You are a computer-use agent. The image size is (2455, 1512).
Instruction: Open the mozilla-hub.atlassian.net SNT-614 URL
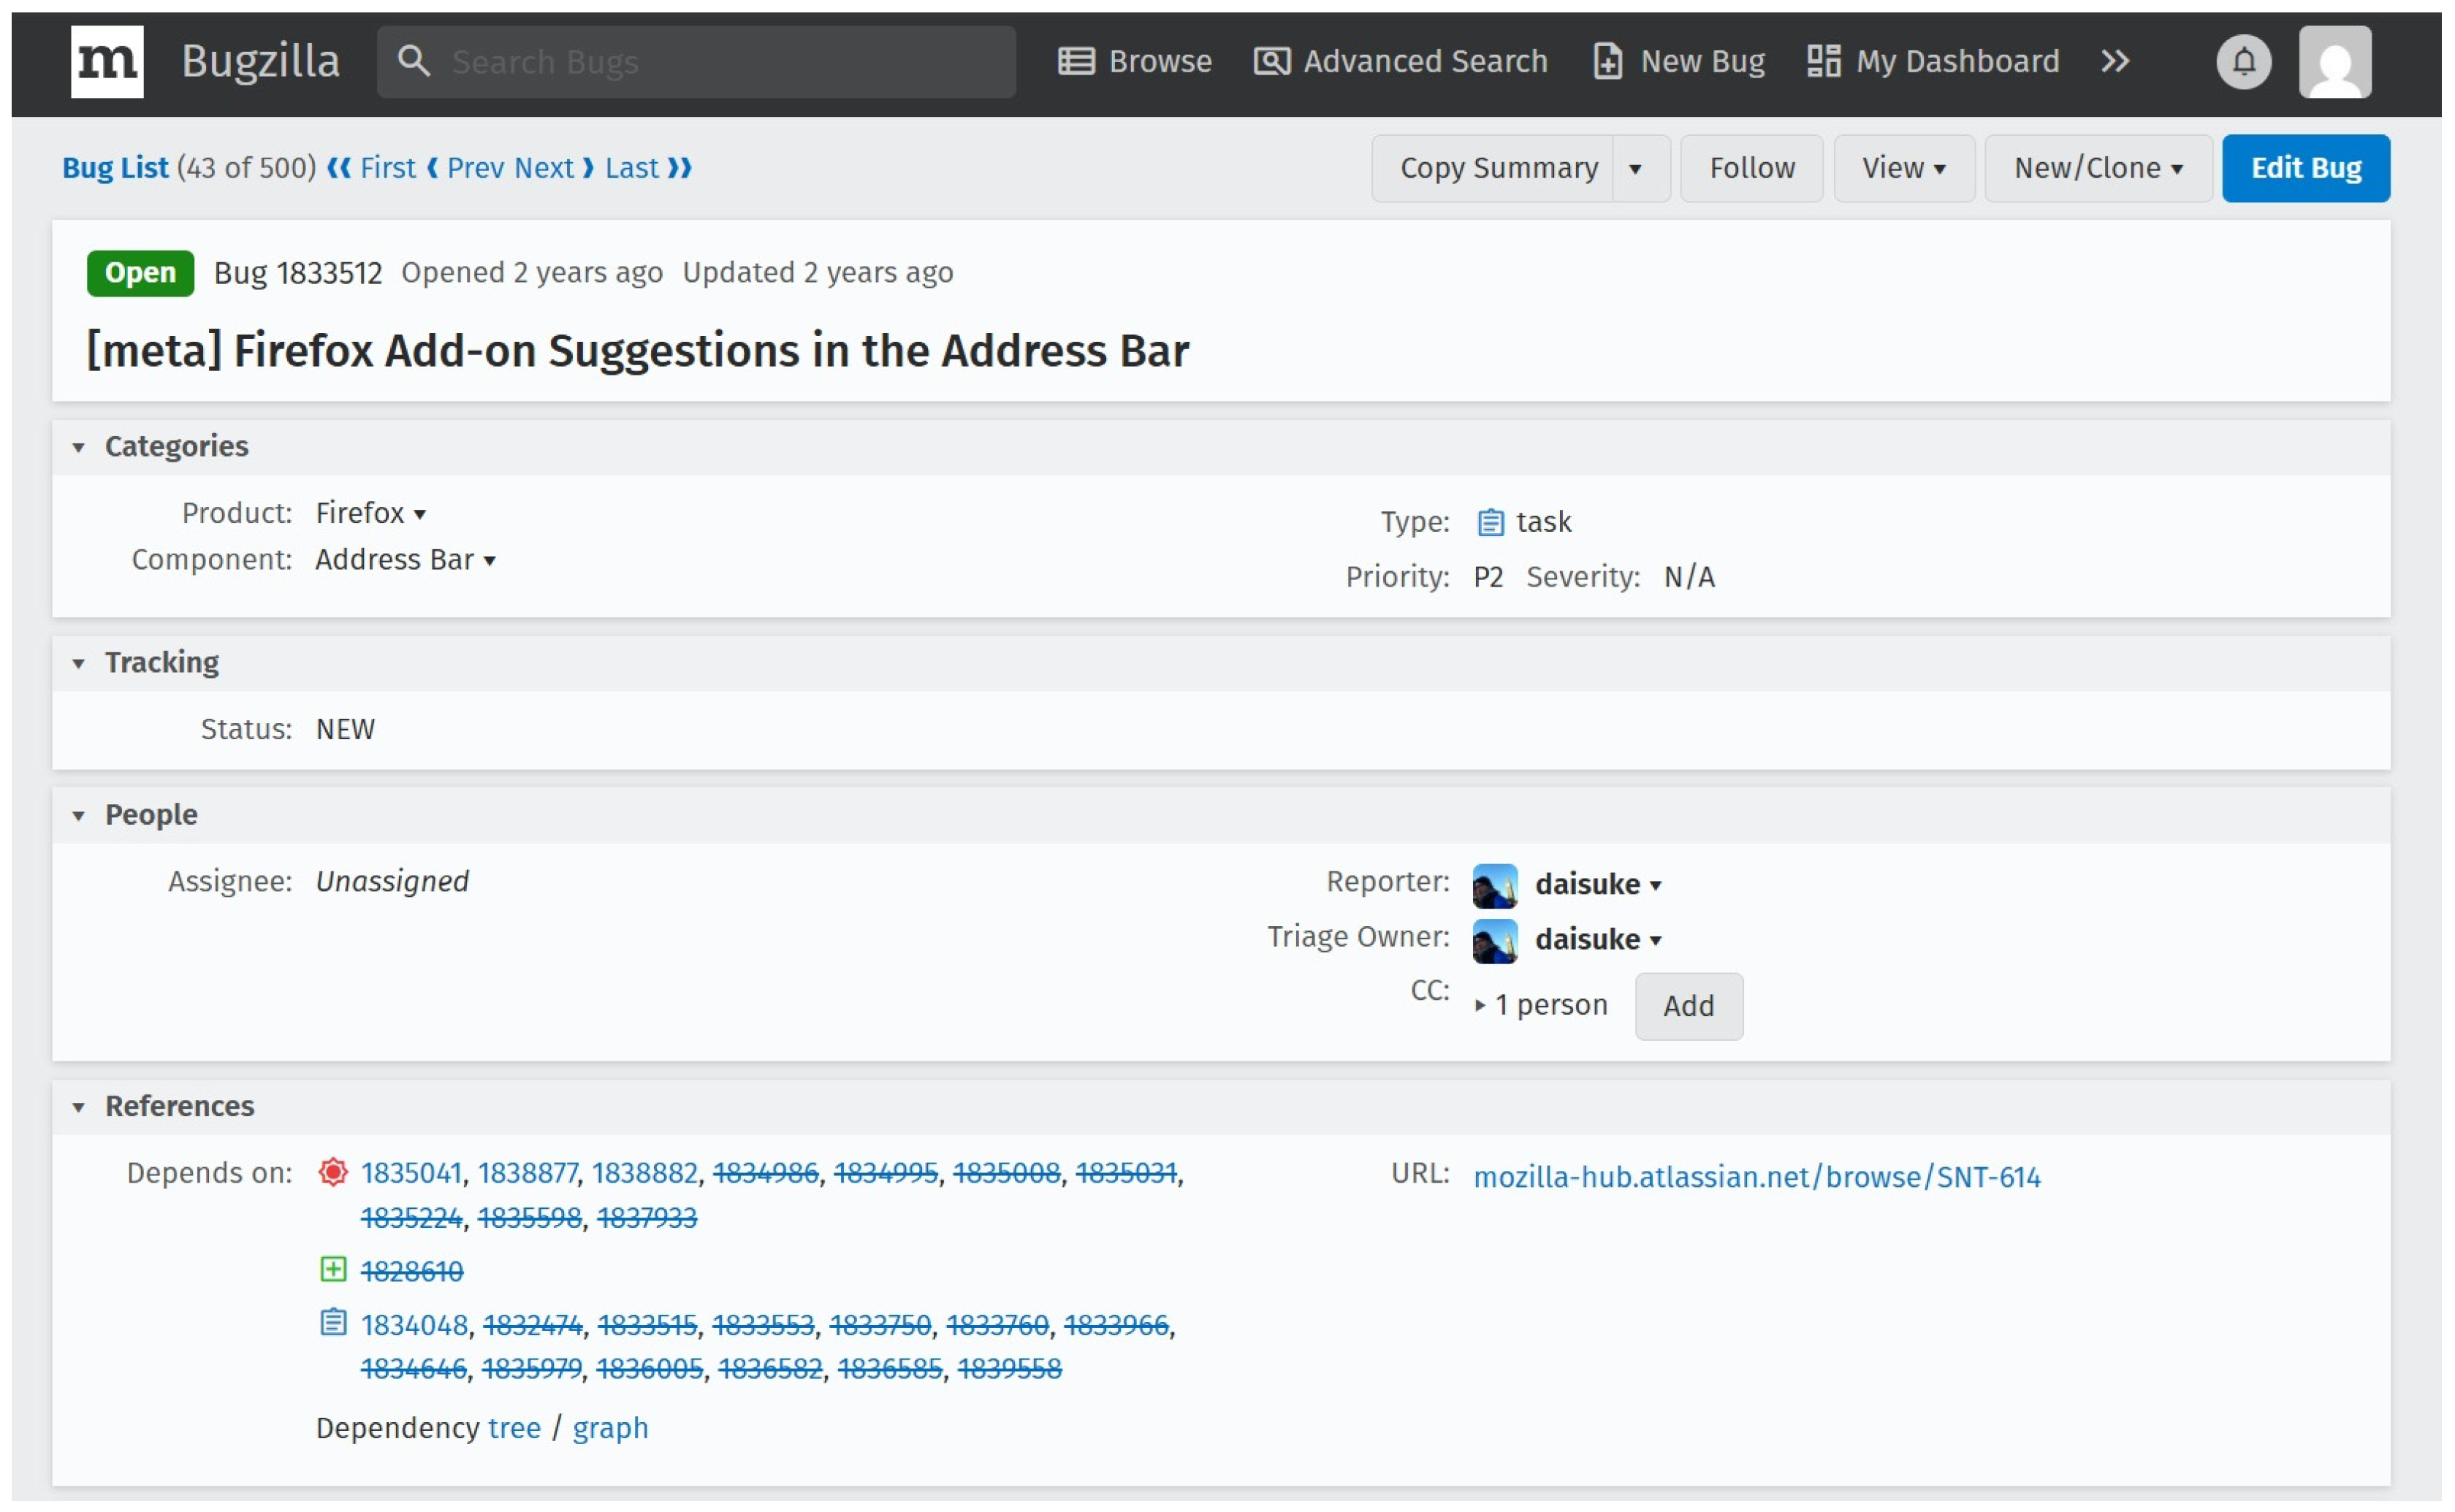[1756, 1177]
